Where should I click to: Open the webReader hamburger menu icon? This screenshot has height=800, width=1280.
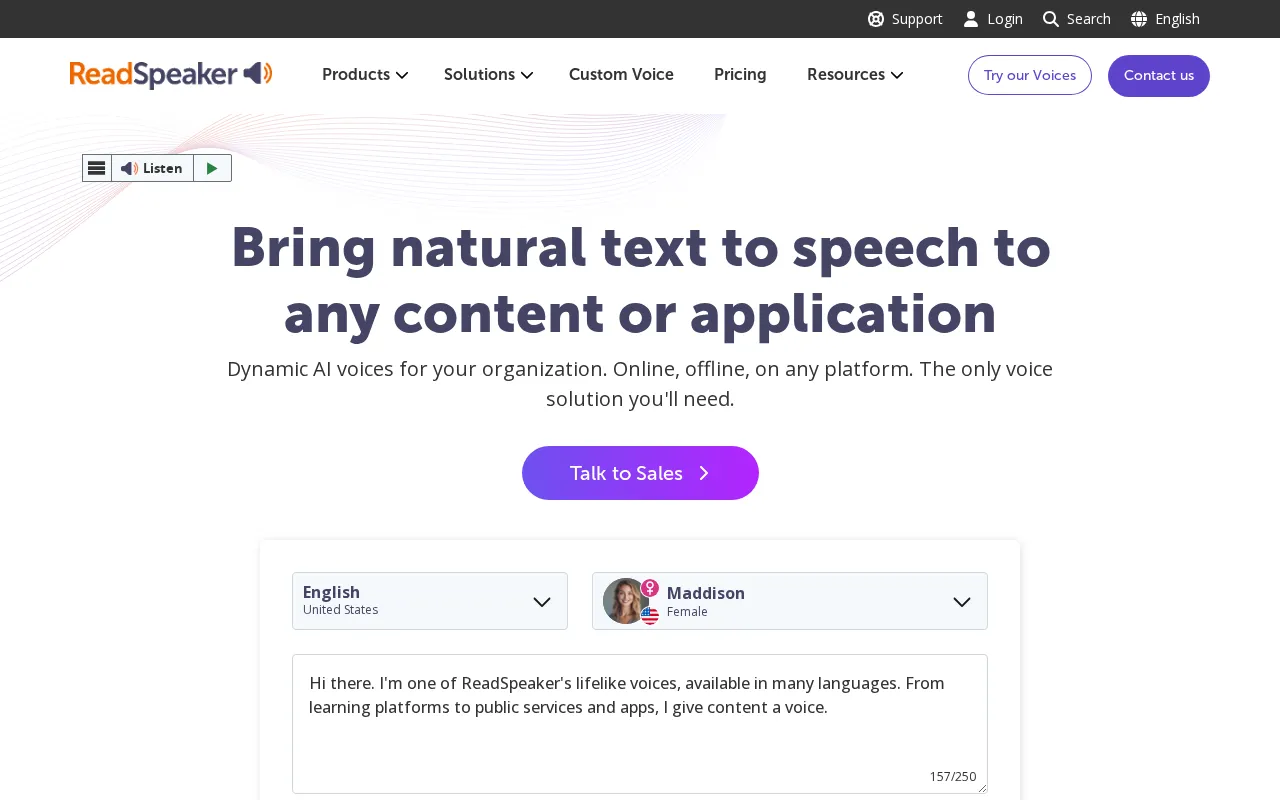pyautogui.click(x=97, y=168)
